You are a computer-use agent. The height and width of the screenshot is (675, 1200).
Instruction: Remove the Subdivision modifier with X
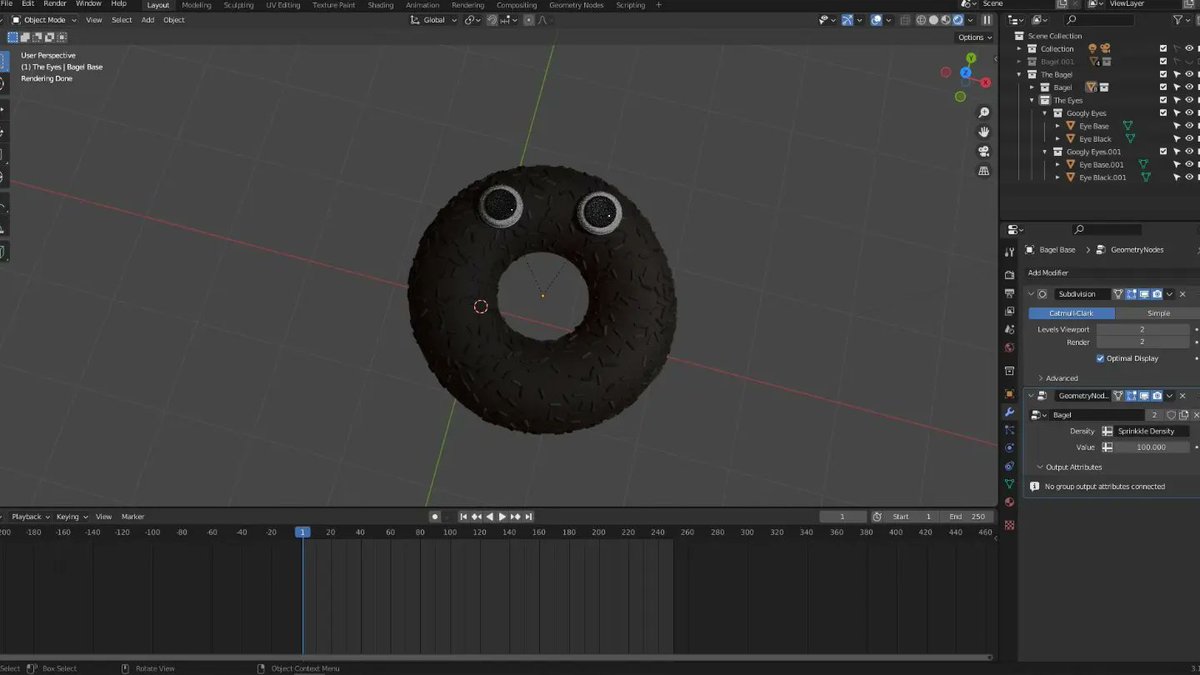click(1182, 294)
